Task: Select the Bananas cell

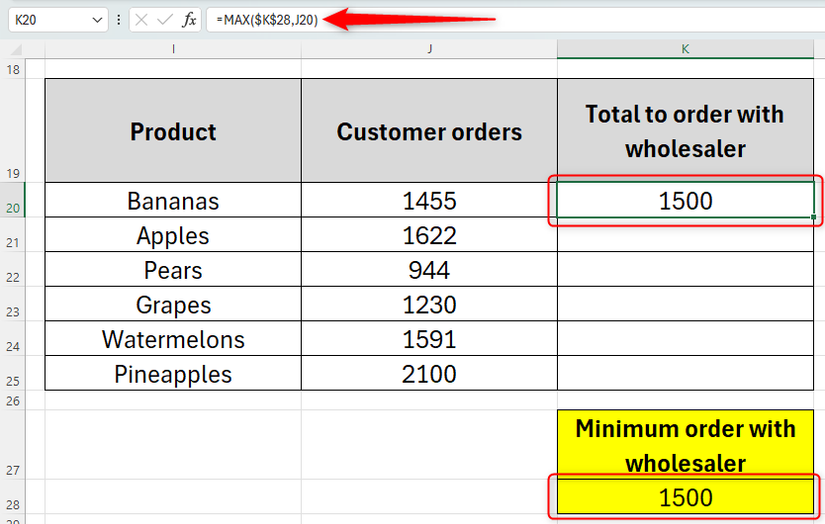Action: click(x=173, y=200)
